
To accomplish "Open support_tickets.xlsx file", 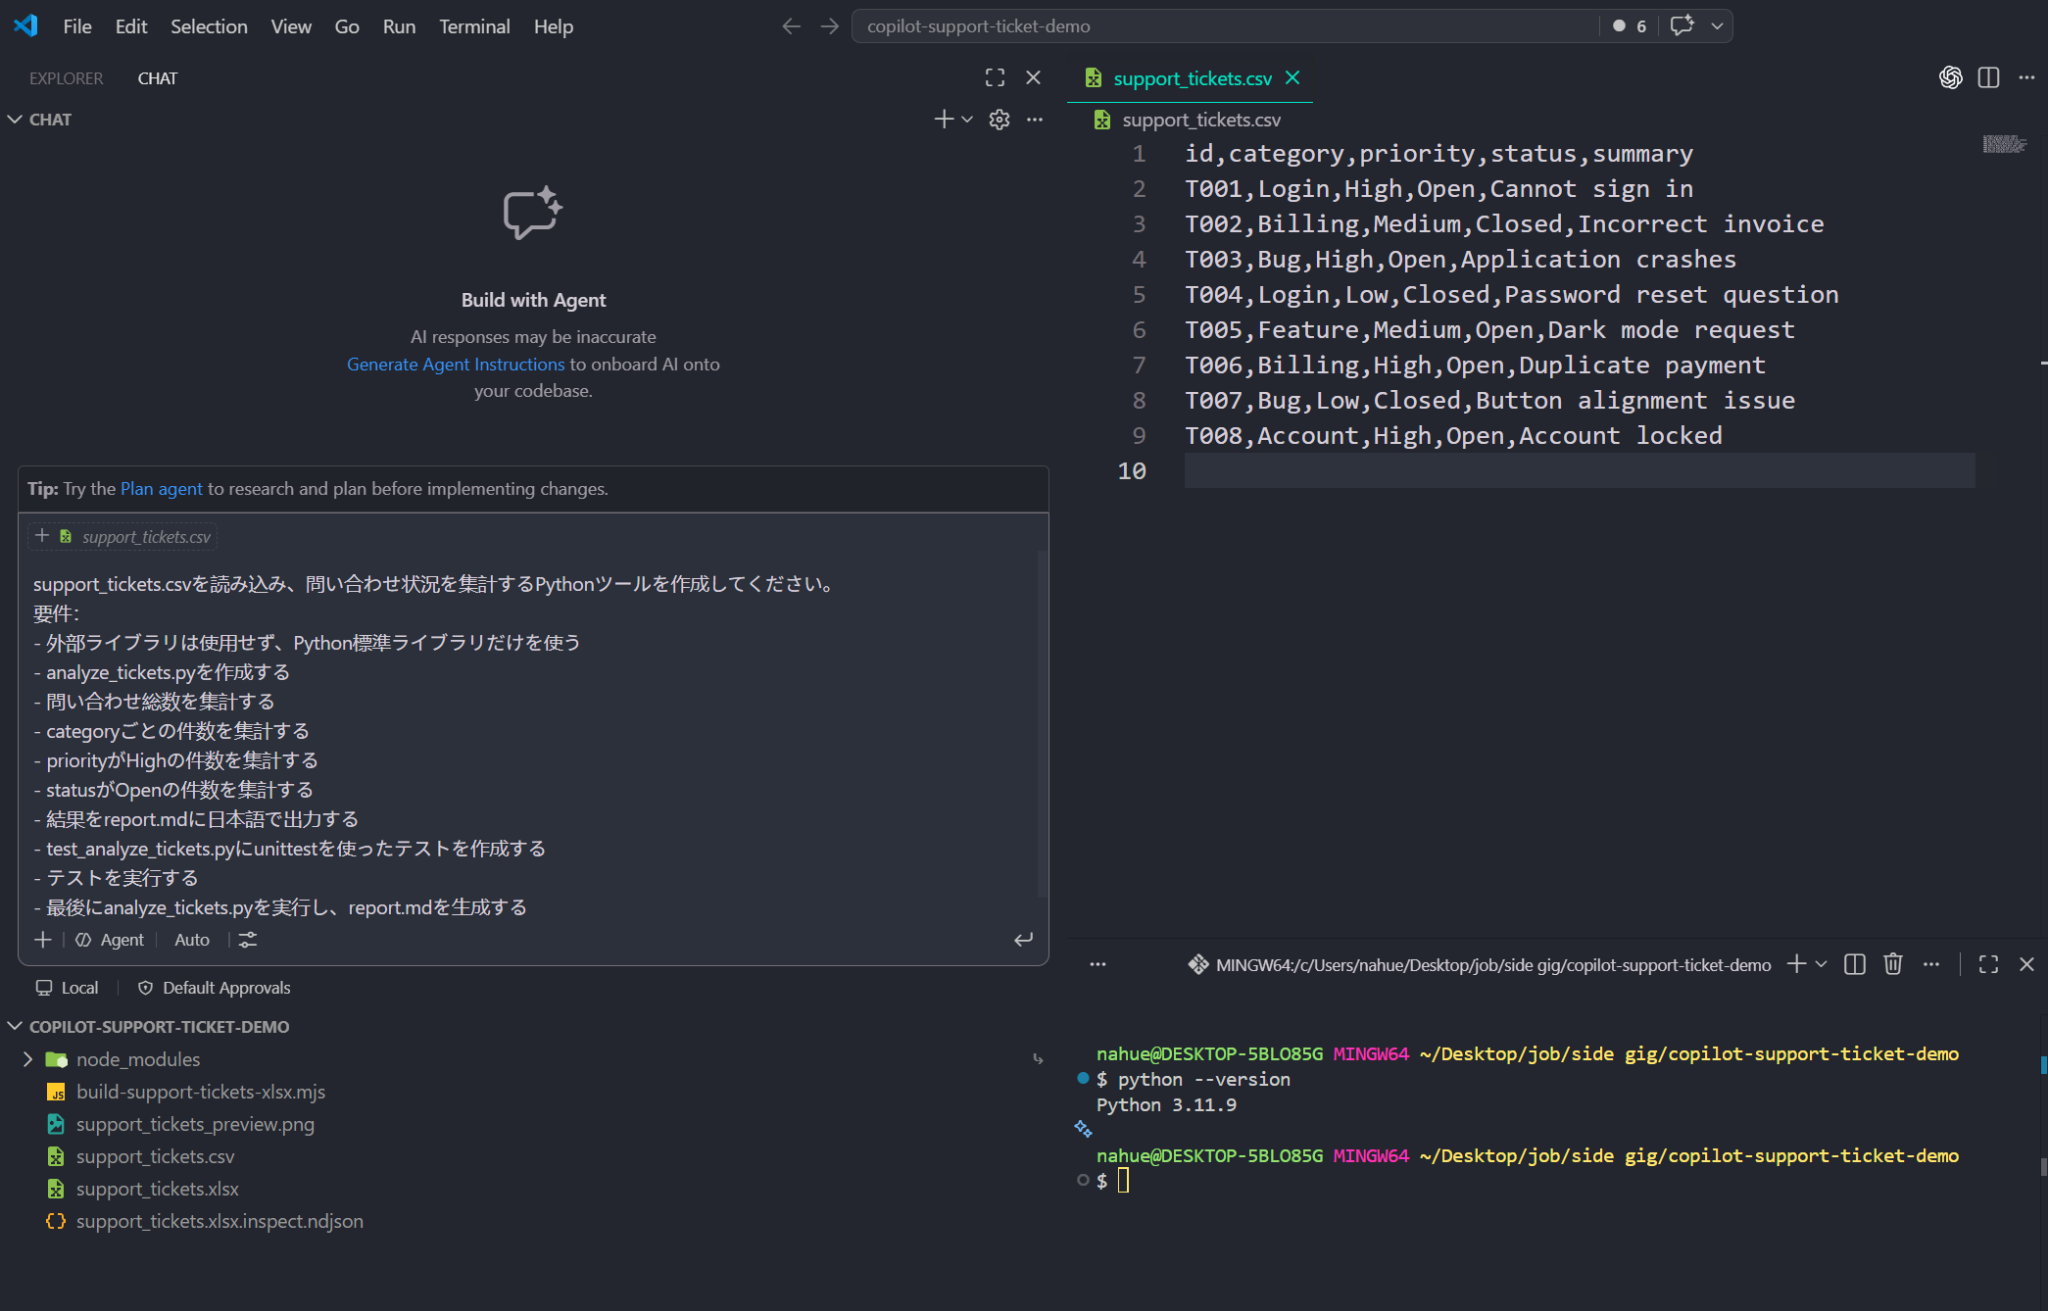I will pyautogui.click(x=157, y=1189).
